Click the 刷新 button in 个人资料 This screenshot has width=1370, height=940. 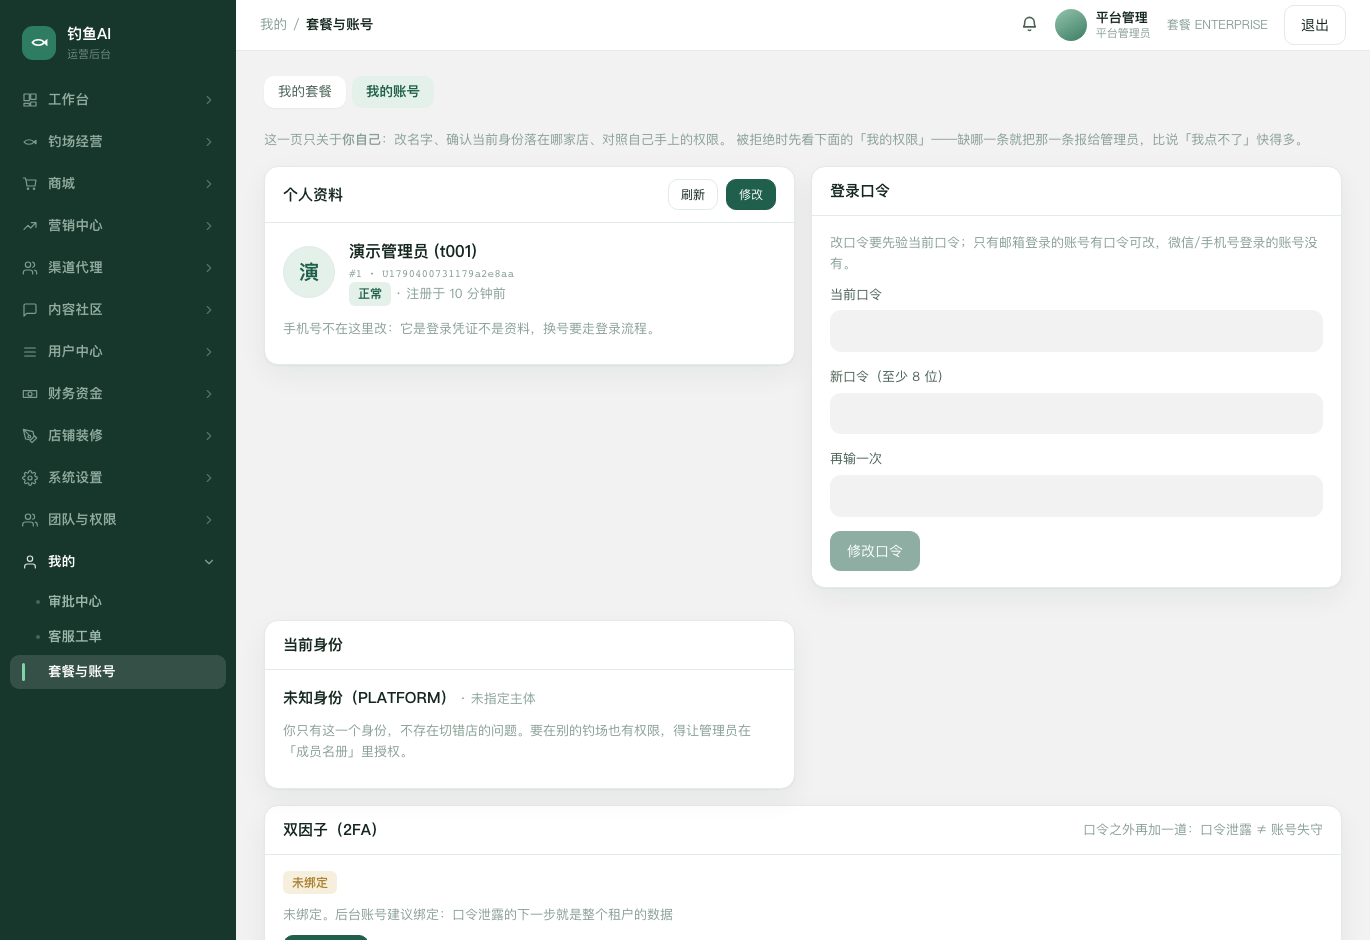[693, 195]
